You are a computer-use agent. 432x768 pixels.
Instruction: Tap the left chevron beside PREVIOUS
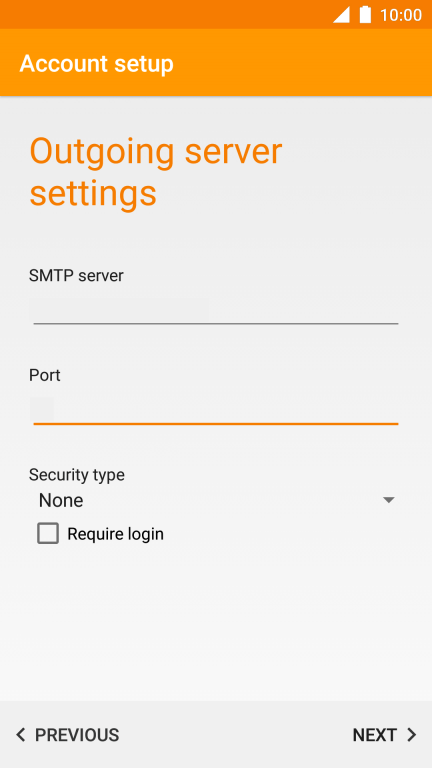point(21,735)
